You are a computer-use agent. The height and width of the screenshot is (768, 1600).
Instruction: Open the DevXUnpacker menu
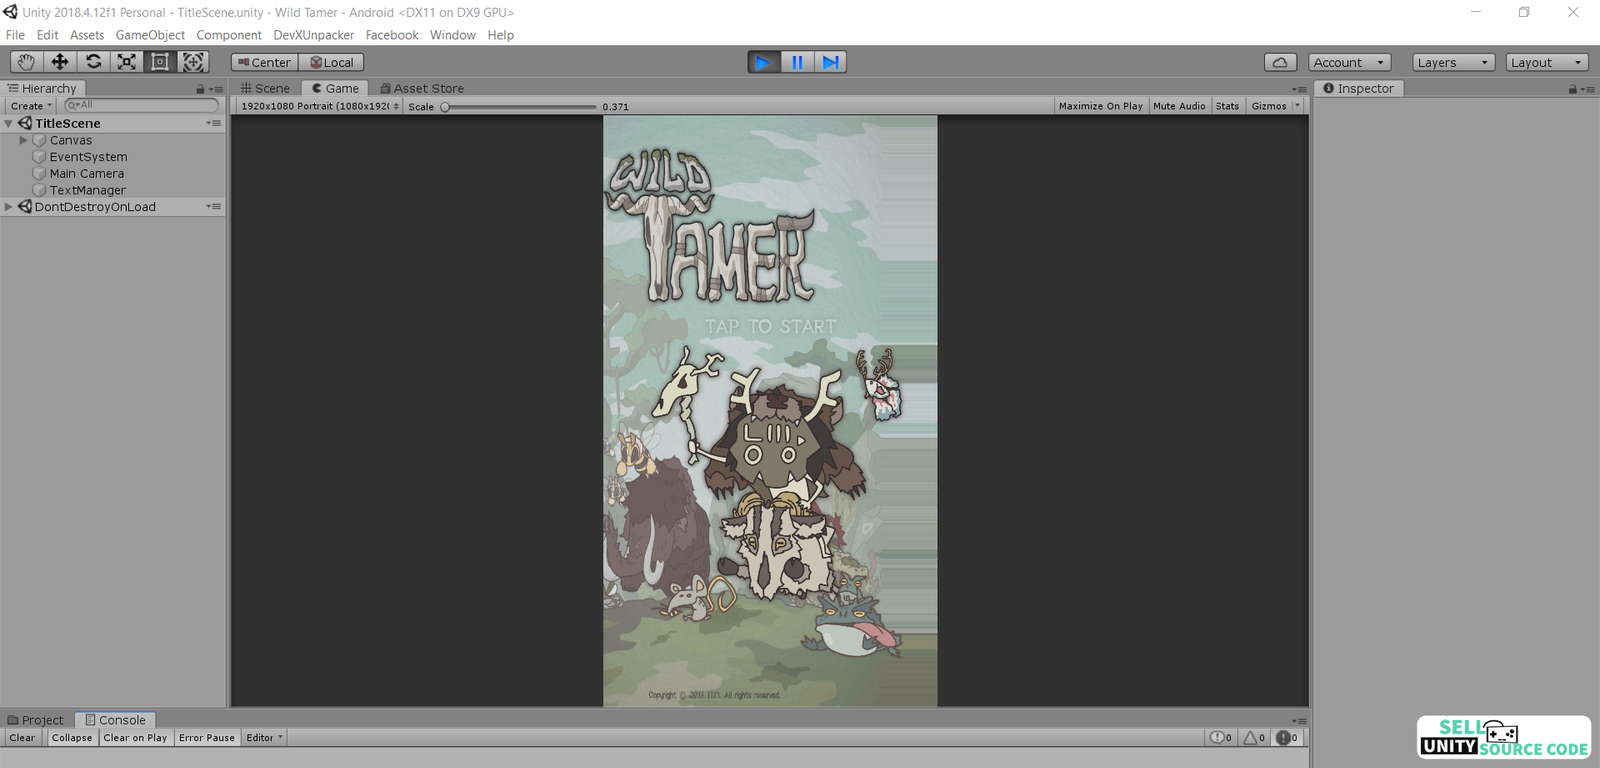[314, 35]
